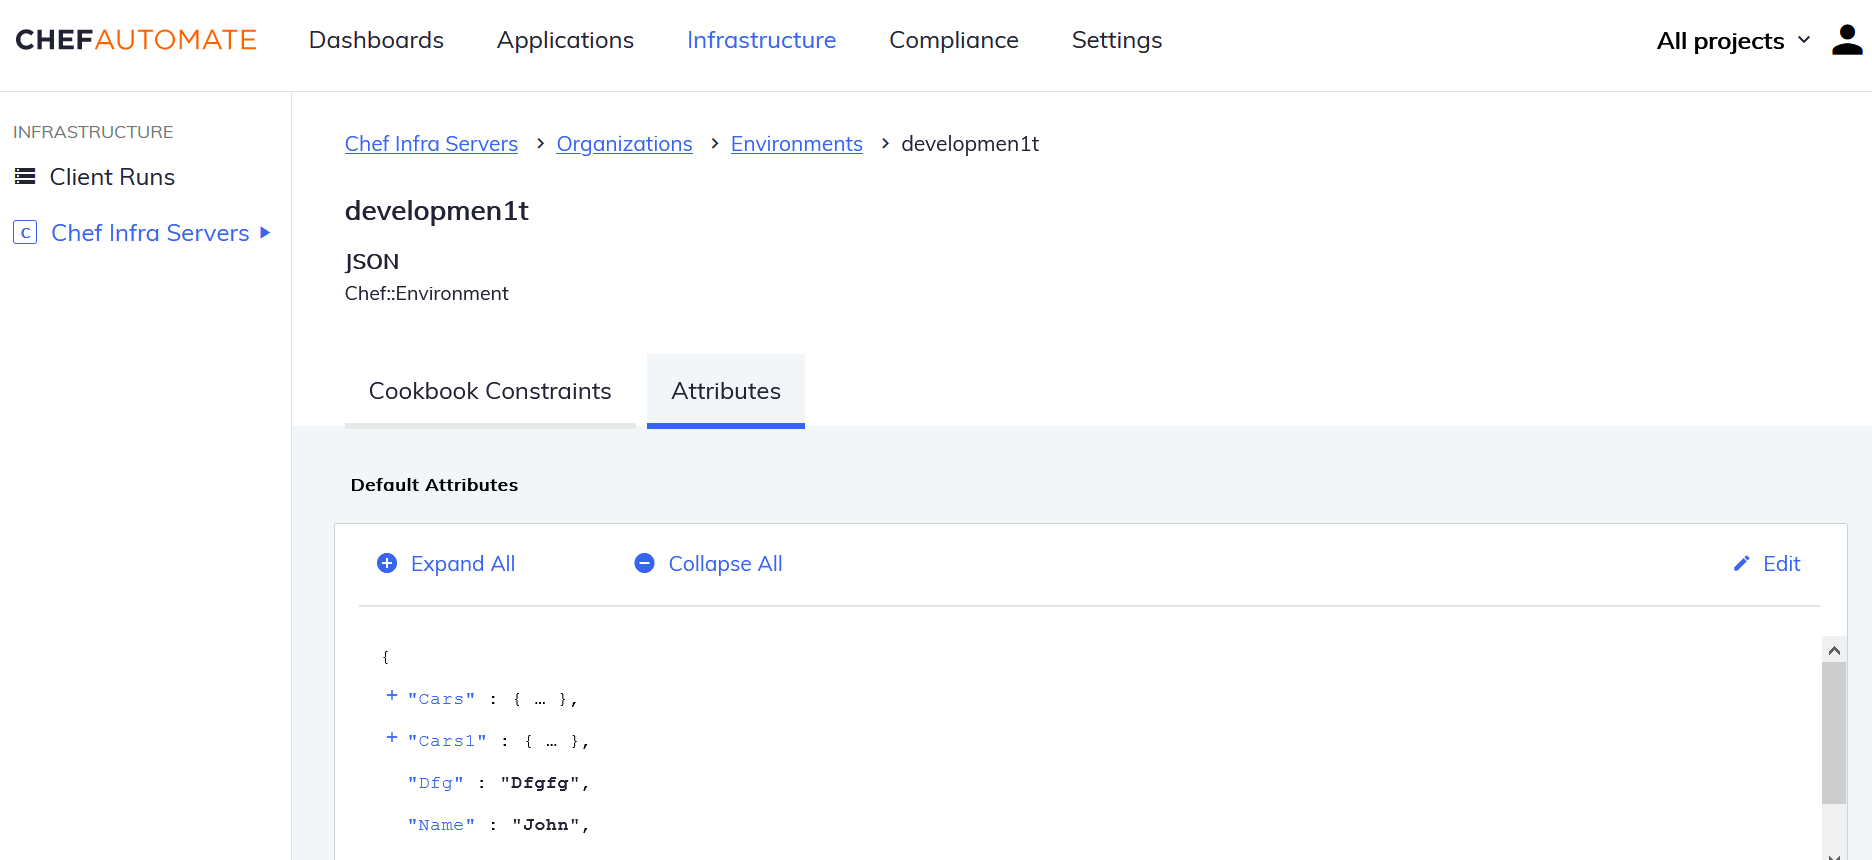1872x860 pixels.
Task: Open the Dashboards menu
Action: tap(376, 40)
